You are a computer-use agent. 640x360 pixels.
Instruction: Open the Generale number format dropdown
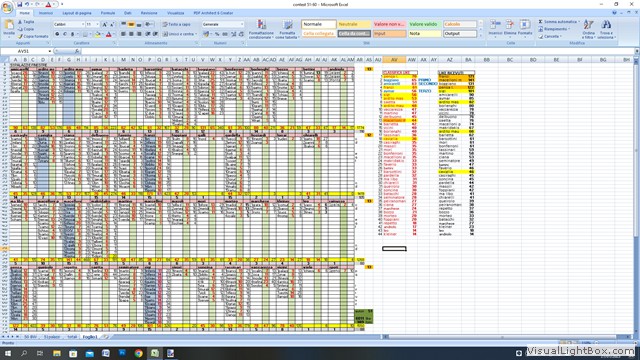(x=223, y=24)
